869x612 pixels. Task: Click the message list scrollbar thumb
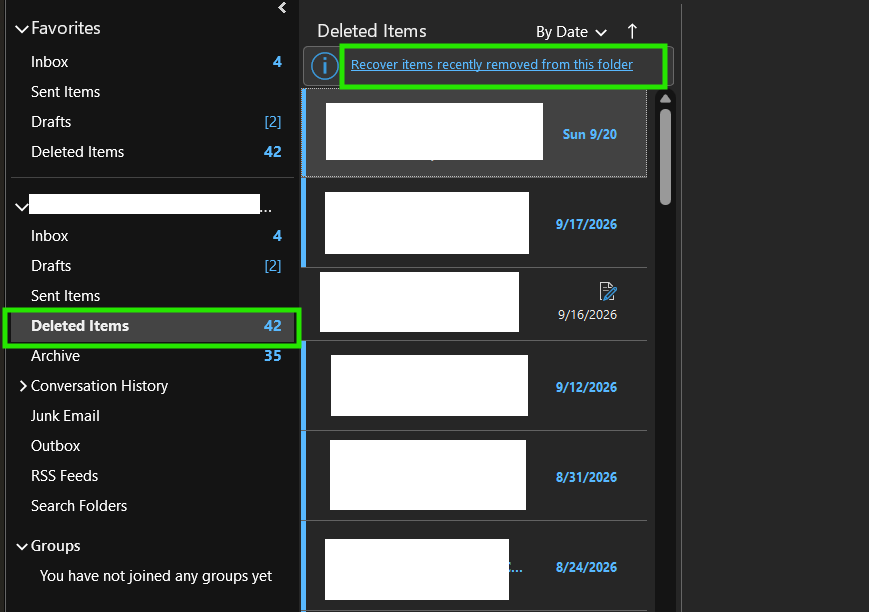point(665,157)
